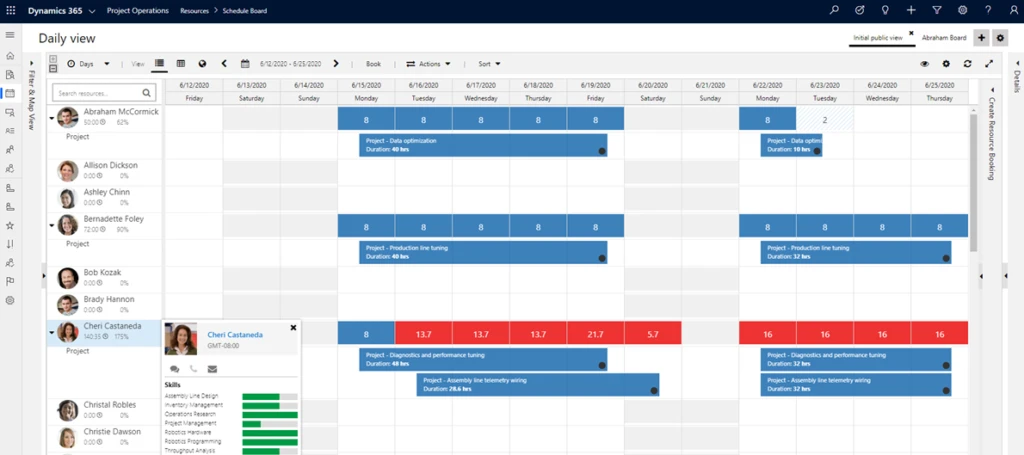This screenshot has width=1024, height=455.
Task: Click the quick create plus in header
Action: click(x=911, y=10)
